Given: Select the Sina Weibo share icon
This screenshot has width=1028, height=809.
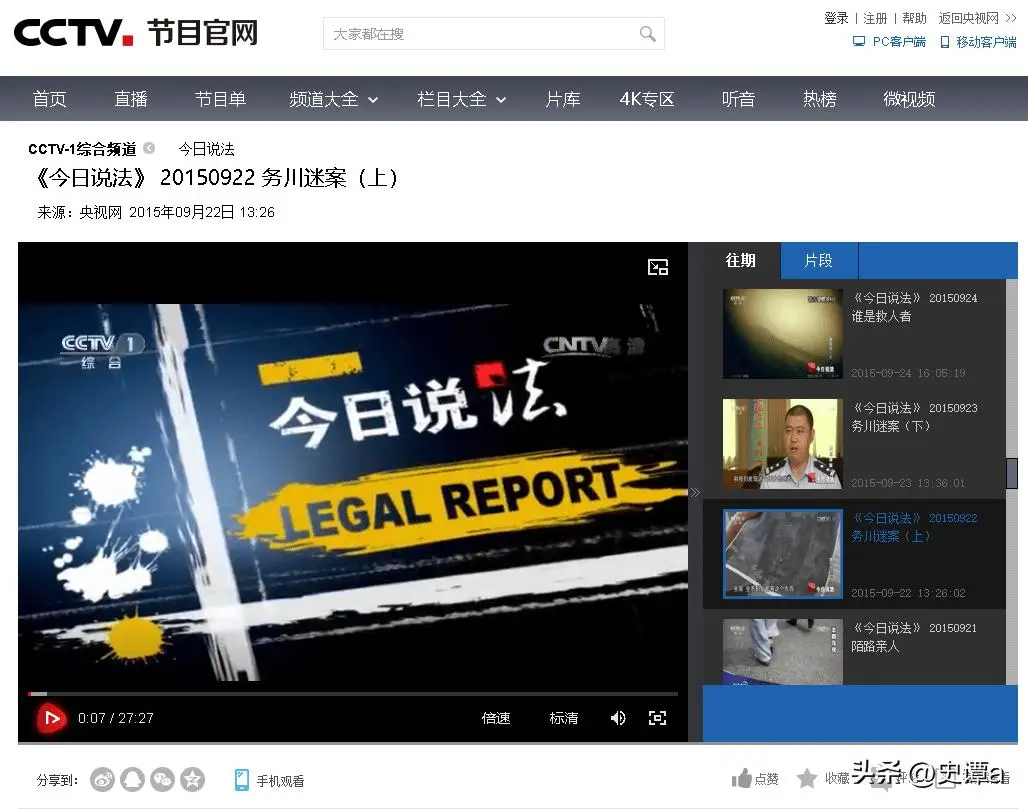Looking at the screenshot, I should pos(102,779).
